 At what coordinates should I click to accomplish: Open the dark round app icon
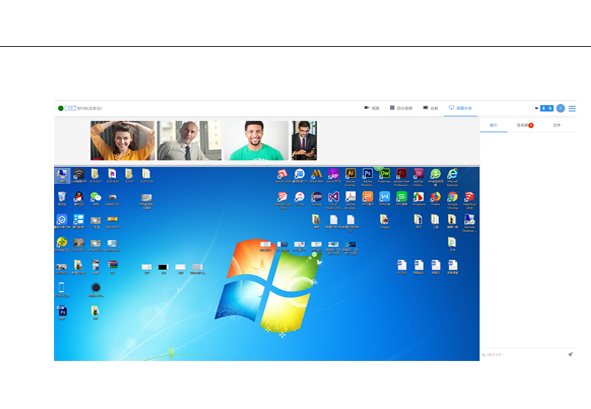(x=96, y=290)
